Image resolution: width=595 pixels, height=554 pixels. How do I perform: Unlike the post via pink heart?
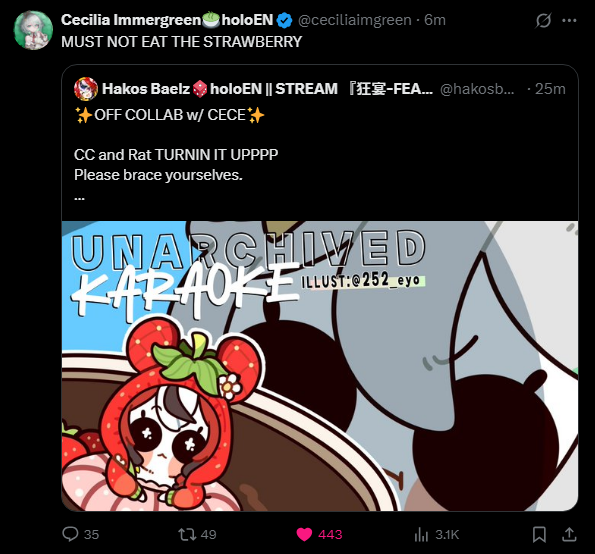click(304, 534)
